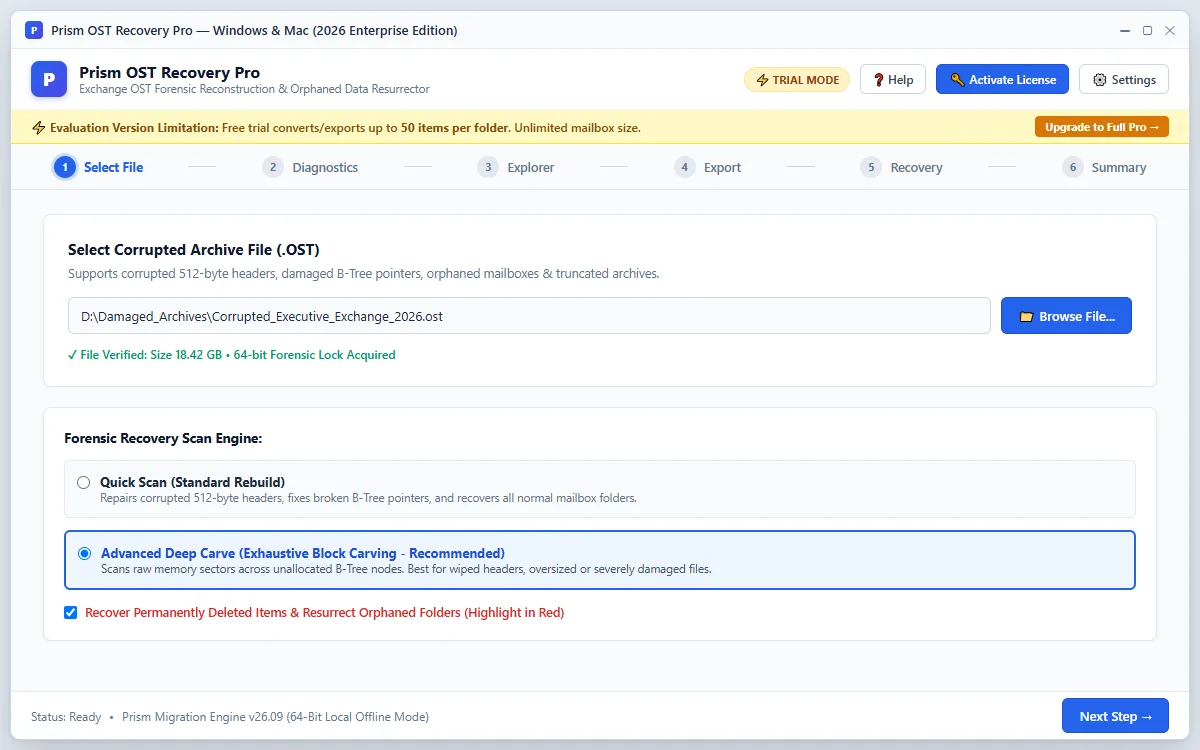Click the OST file path input field
The image size is (1200, 750).
pyautogui.click(x=529, y=316)
